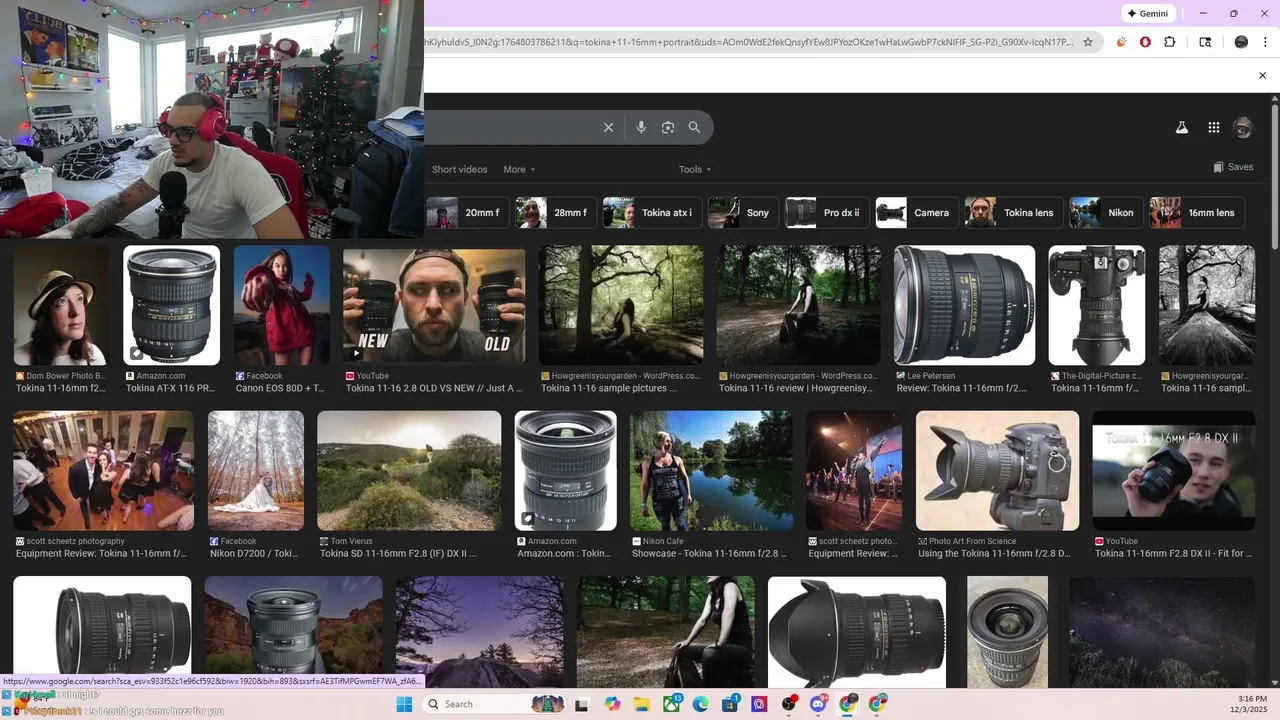Select the 28mm f suggestion chip
Screen dimensions: 1280x720
(x=556, y=213)
